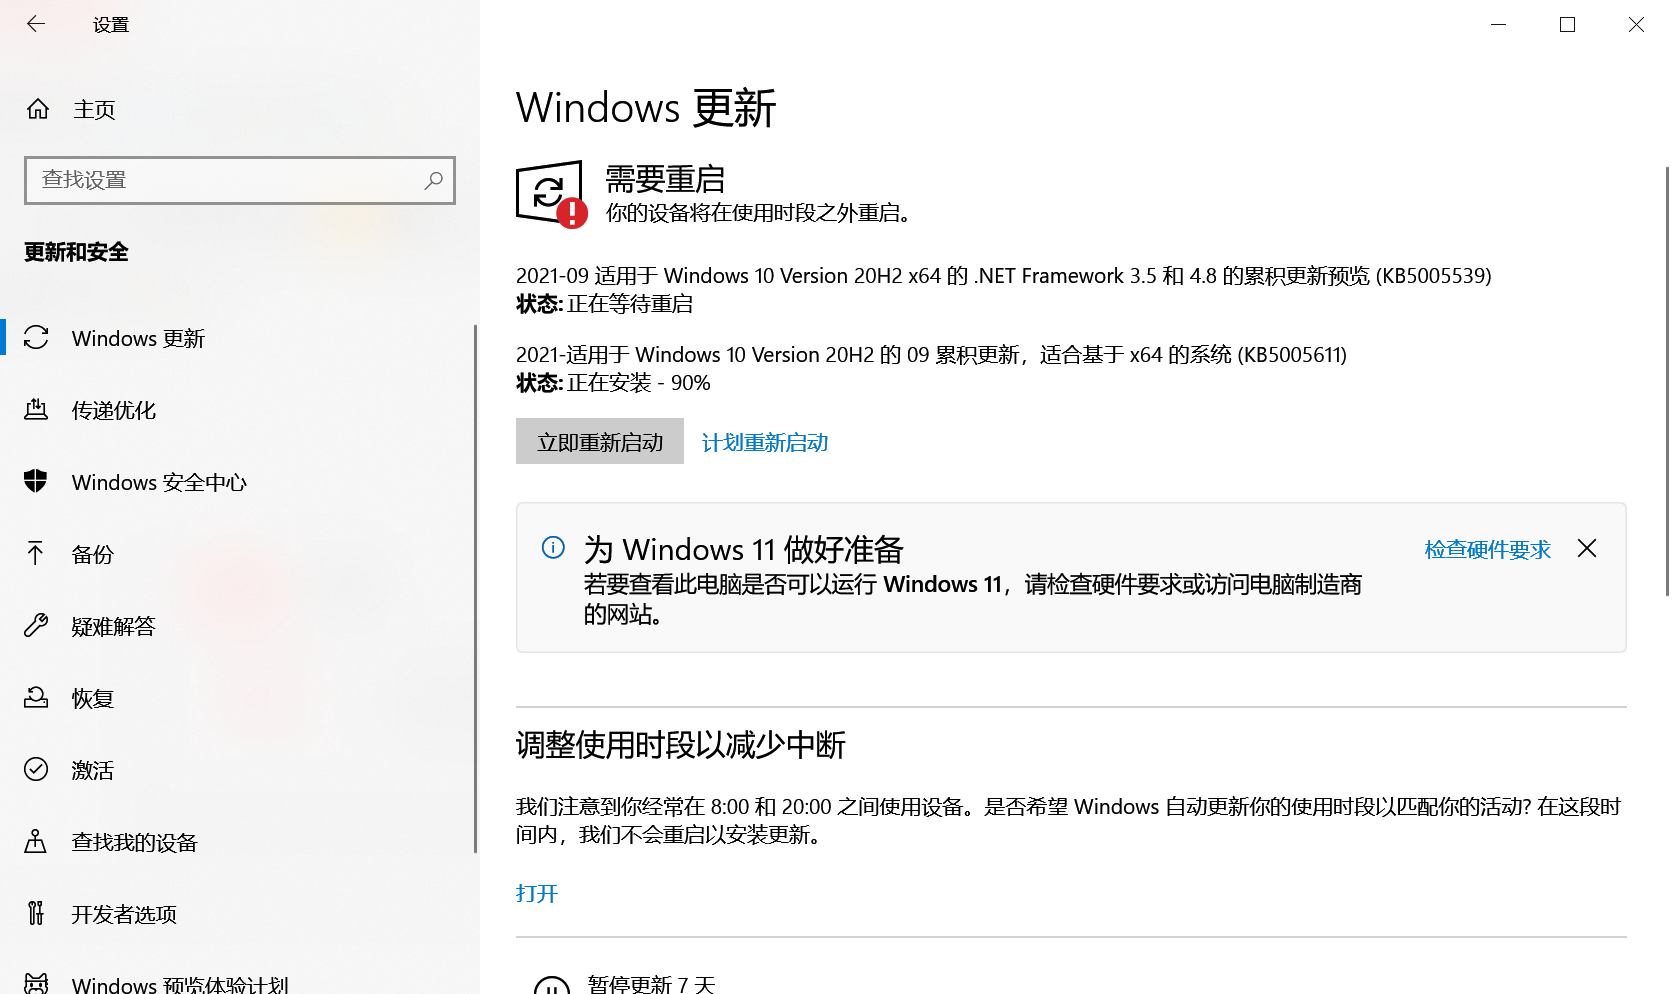
Task: Click the Recovery icon
Action: click(x=36, y=697)
